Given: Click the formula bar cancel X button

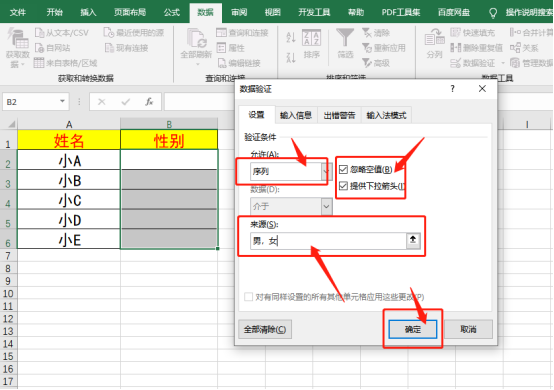Looking at the screenshot, I should [x=102, y=102].
